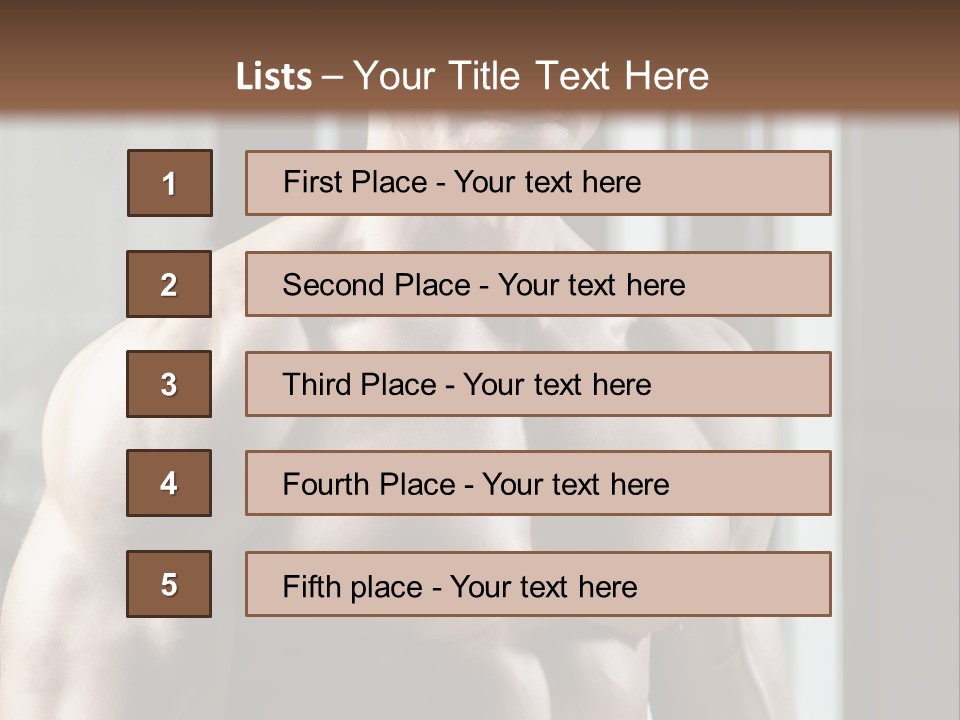Select the number 2 box
This screenshot has width=960, height=720.
pos(169,284)
